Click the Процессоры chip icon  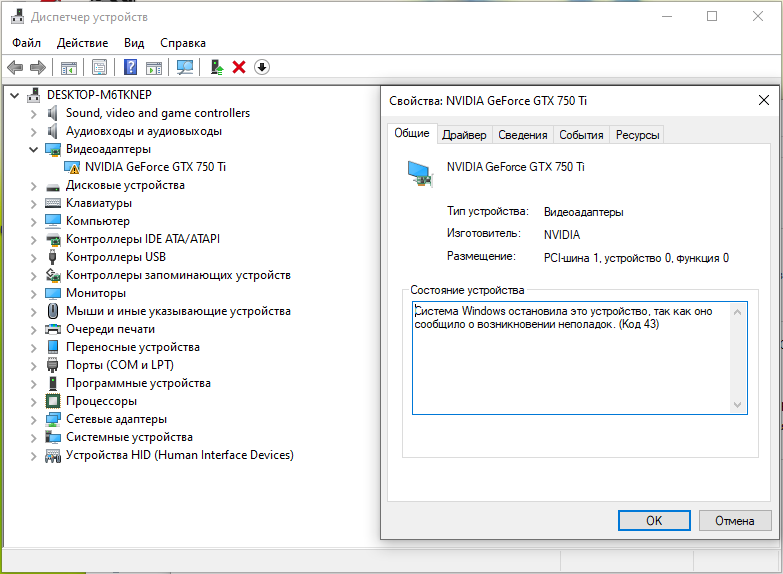(x=52, y=401)
